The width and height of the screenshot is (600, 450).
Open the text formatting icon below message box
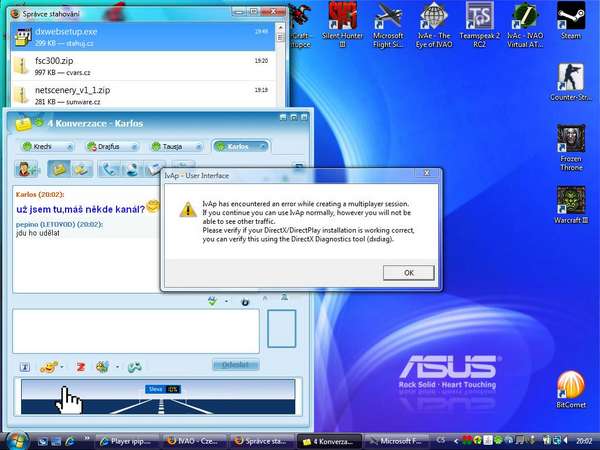point(25,367)
